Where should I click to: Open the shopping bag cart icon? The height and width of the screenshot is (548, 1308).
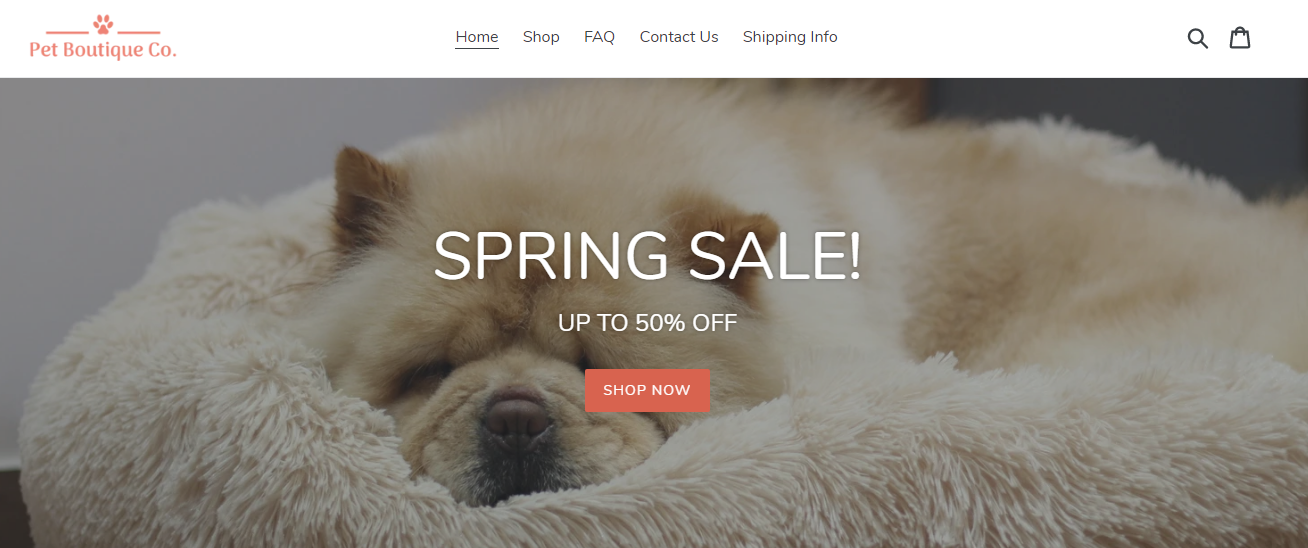pyautogui.click(x=1240, y=37)
